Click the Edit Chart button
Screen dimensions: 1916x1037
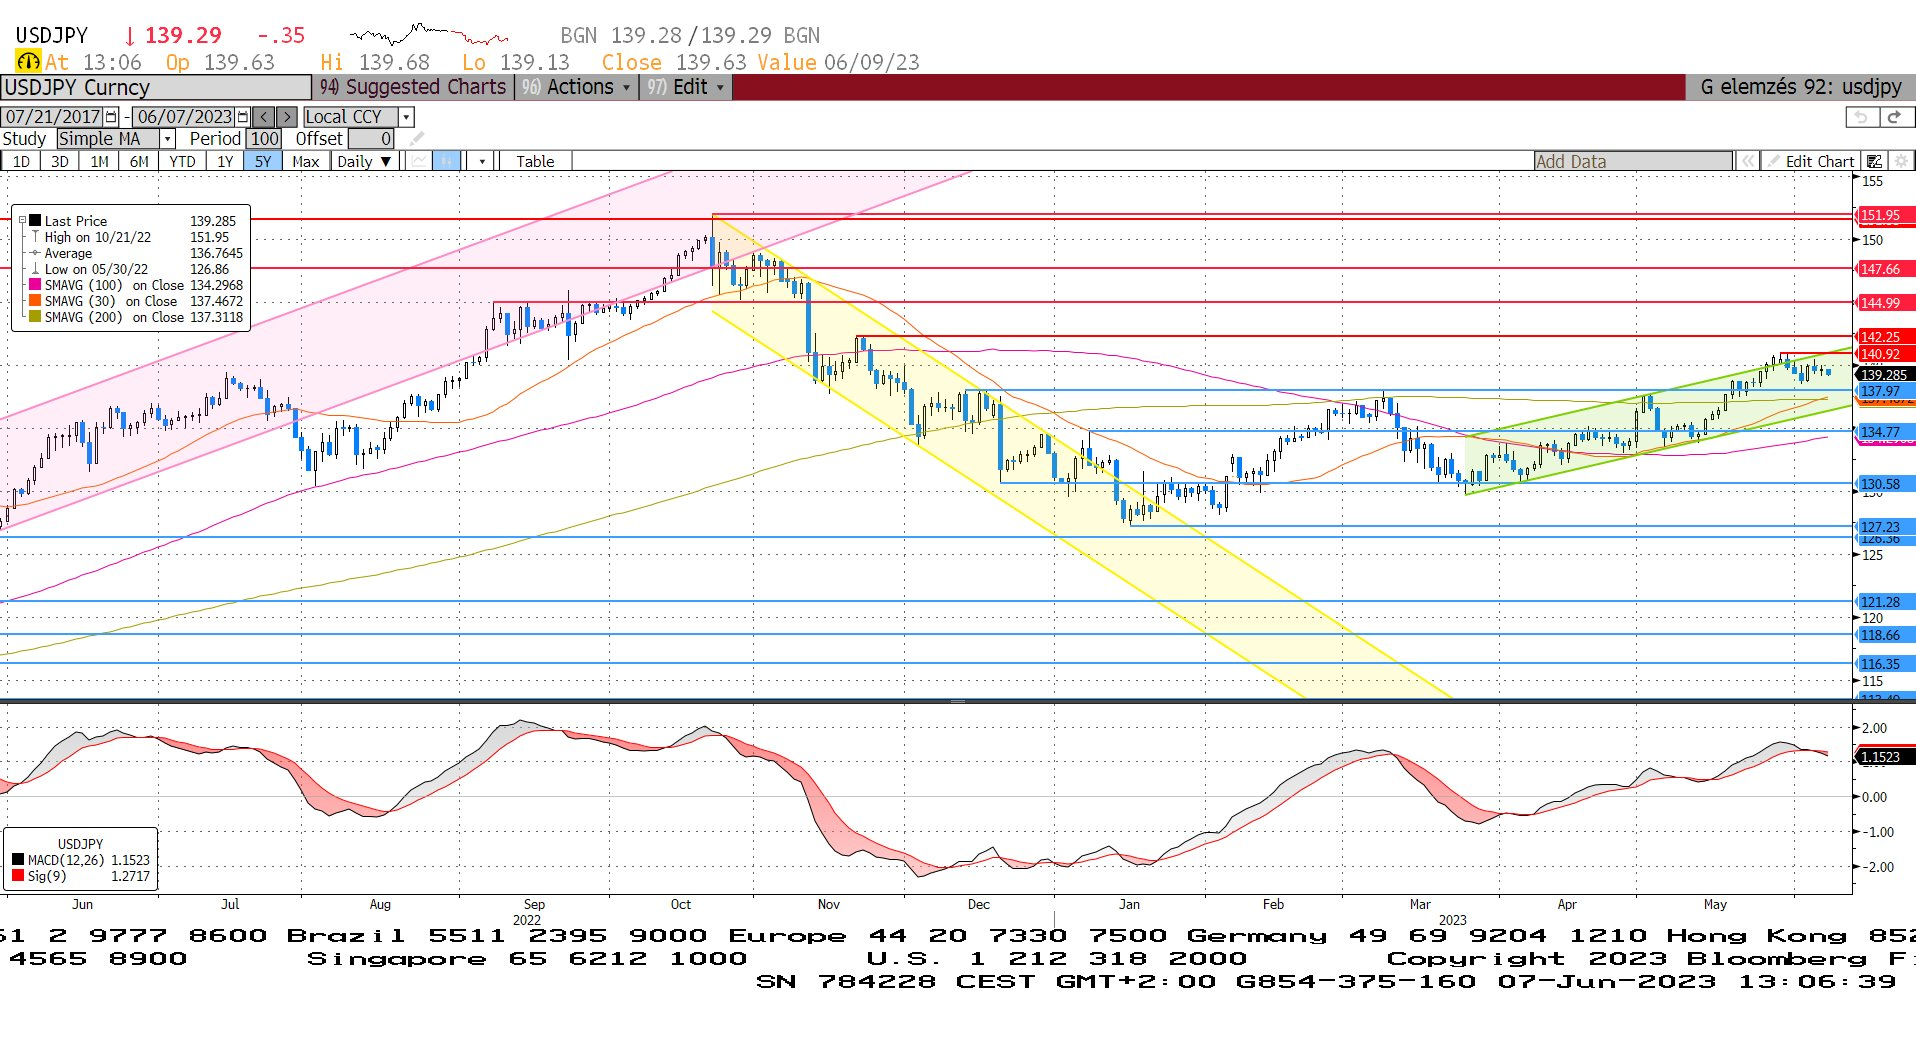(1810, 161)
